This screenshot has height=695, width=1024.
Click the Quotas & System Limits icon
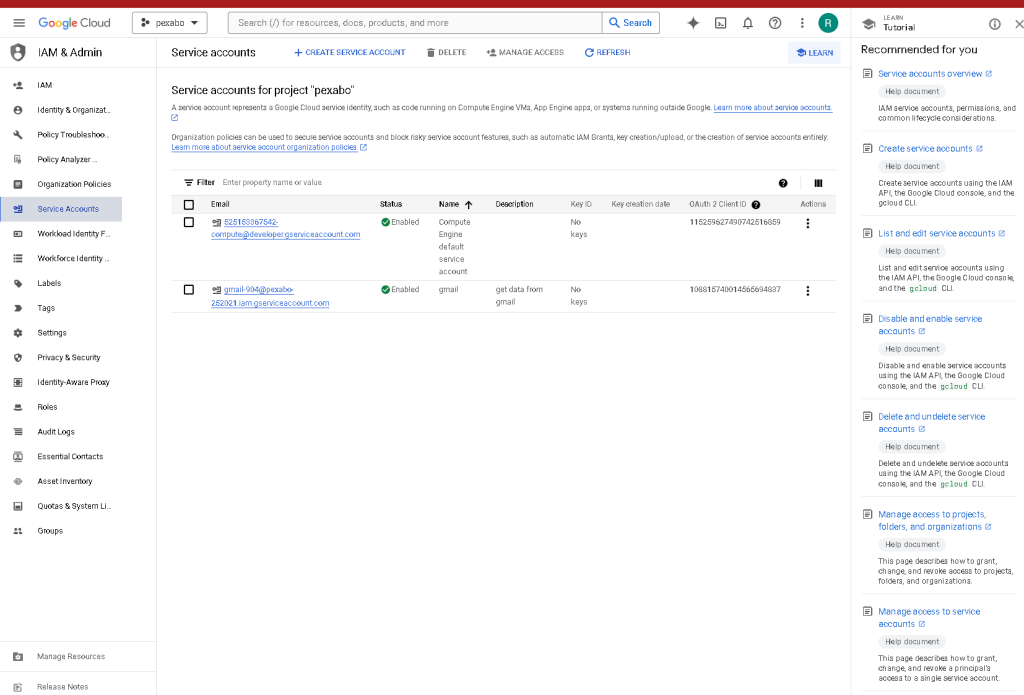[x=18, y=506]
